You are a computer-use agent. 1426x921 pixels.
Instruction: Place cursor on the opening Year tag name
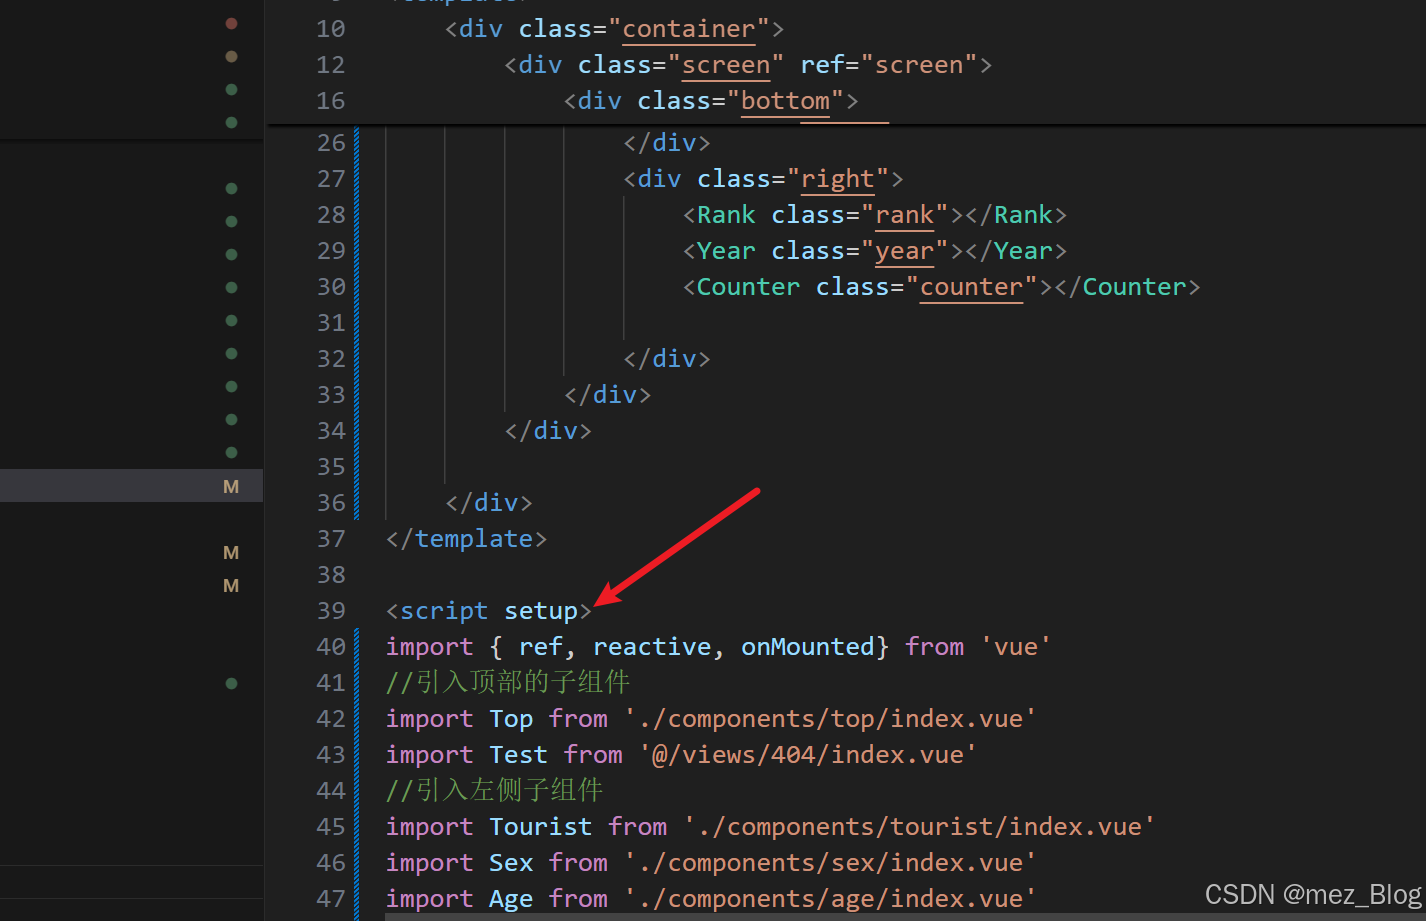(726, 251)
